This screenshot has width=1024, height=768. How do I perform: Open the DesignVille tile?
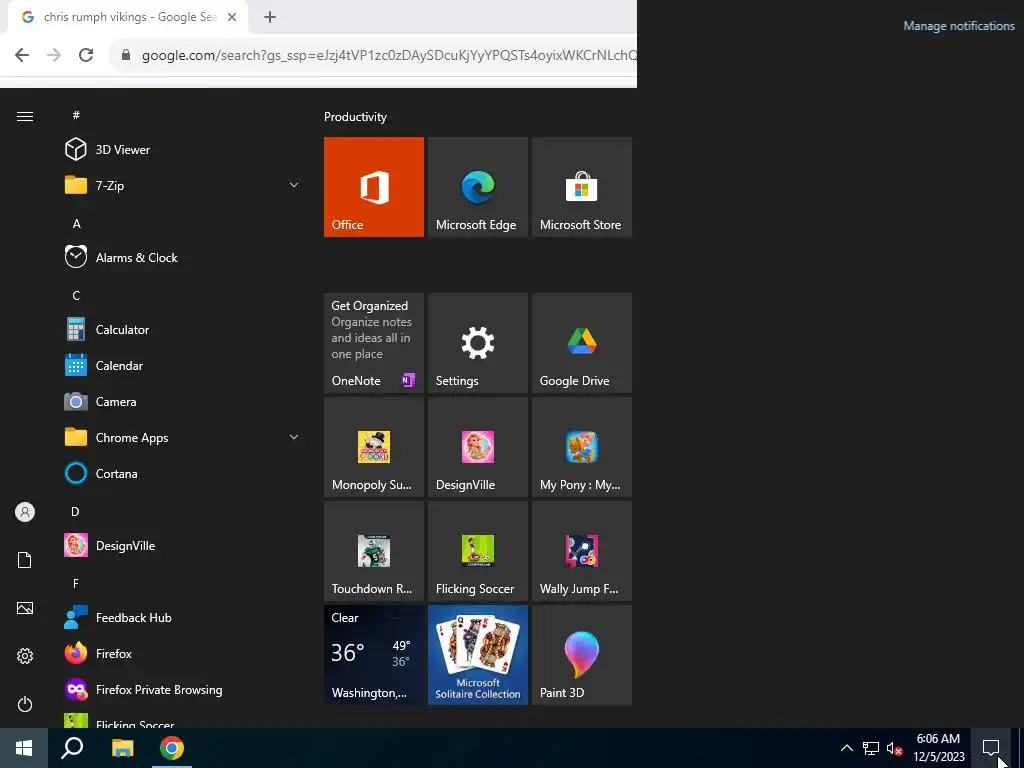[x=477, y=447]
